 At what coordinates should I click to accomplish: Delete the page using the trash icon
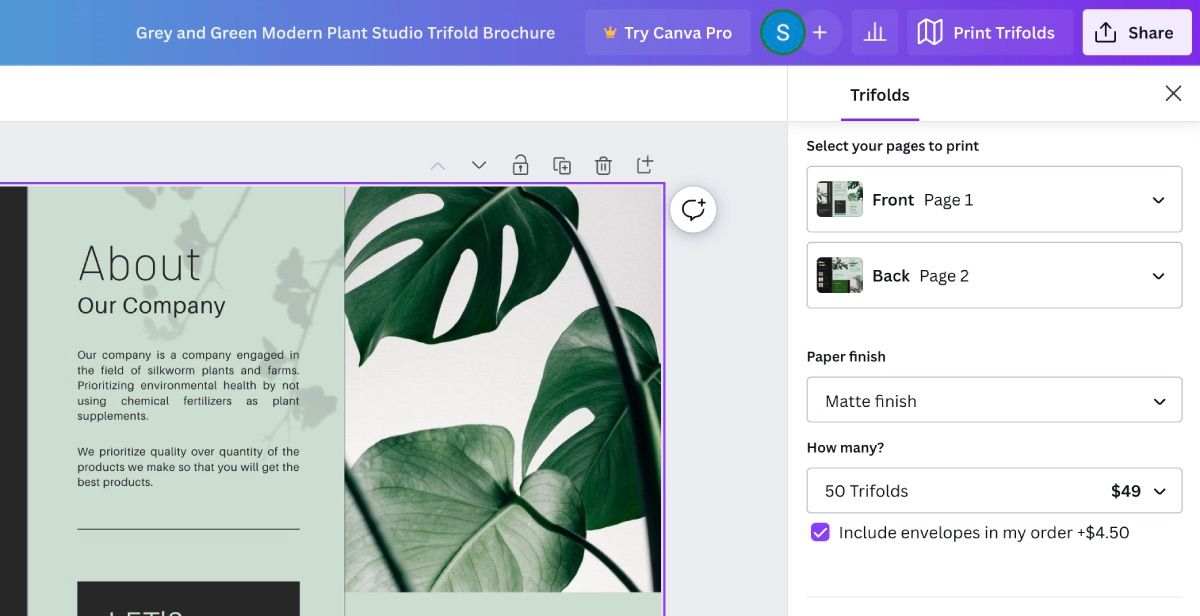pos(603,164)
